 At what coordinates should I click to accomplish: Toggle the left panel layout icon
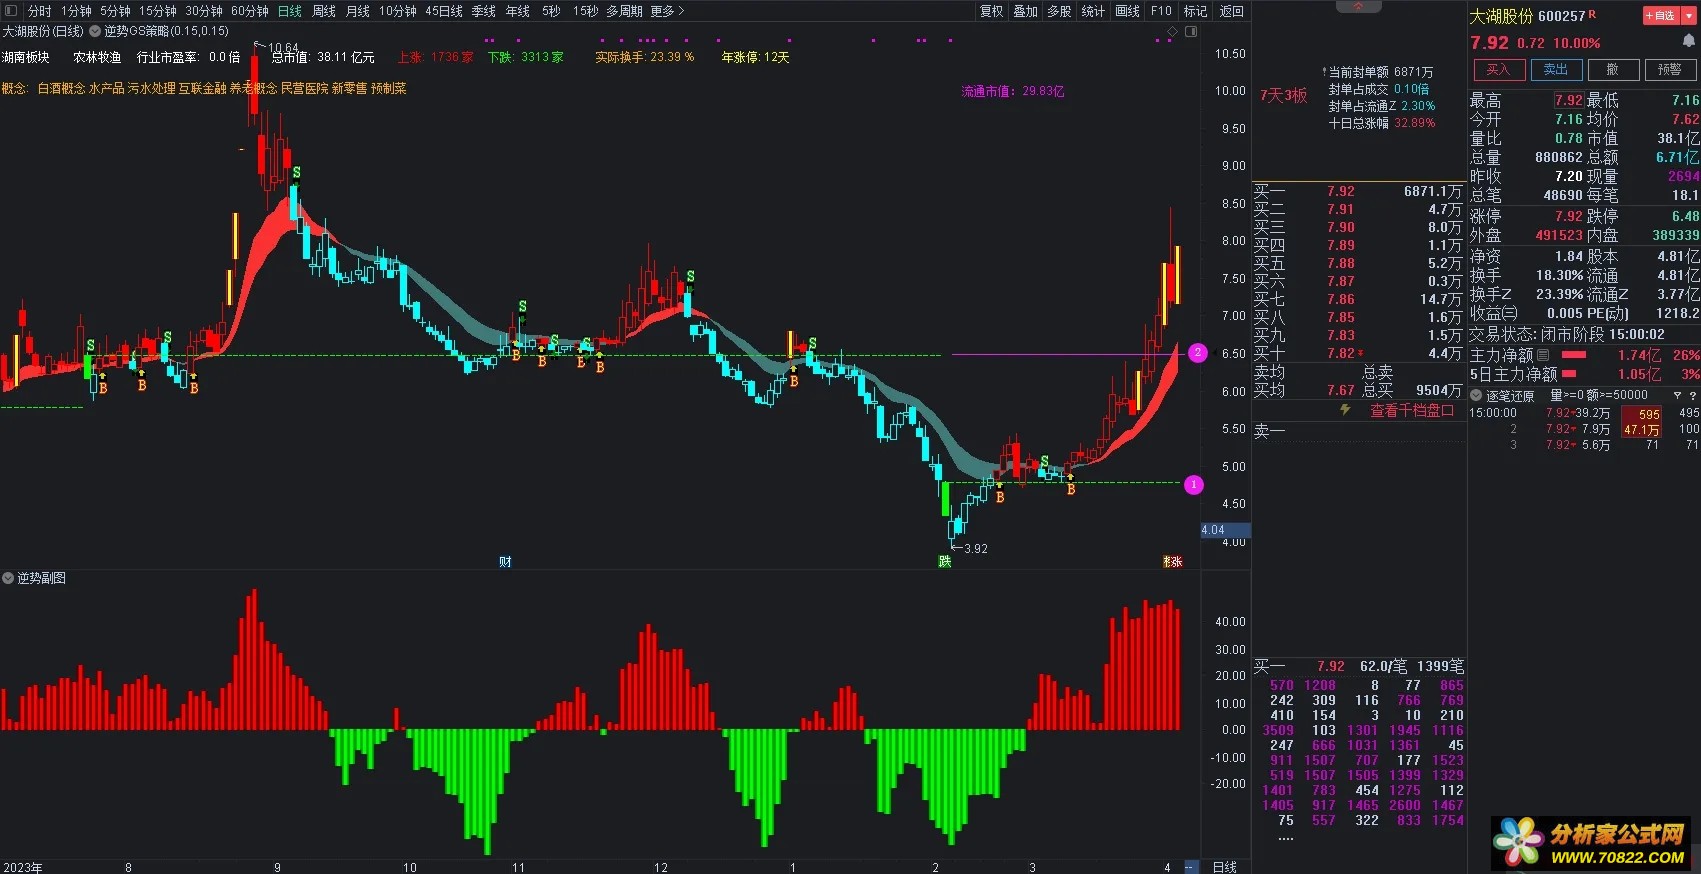pos(11,11)
